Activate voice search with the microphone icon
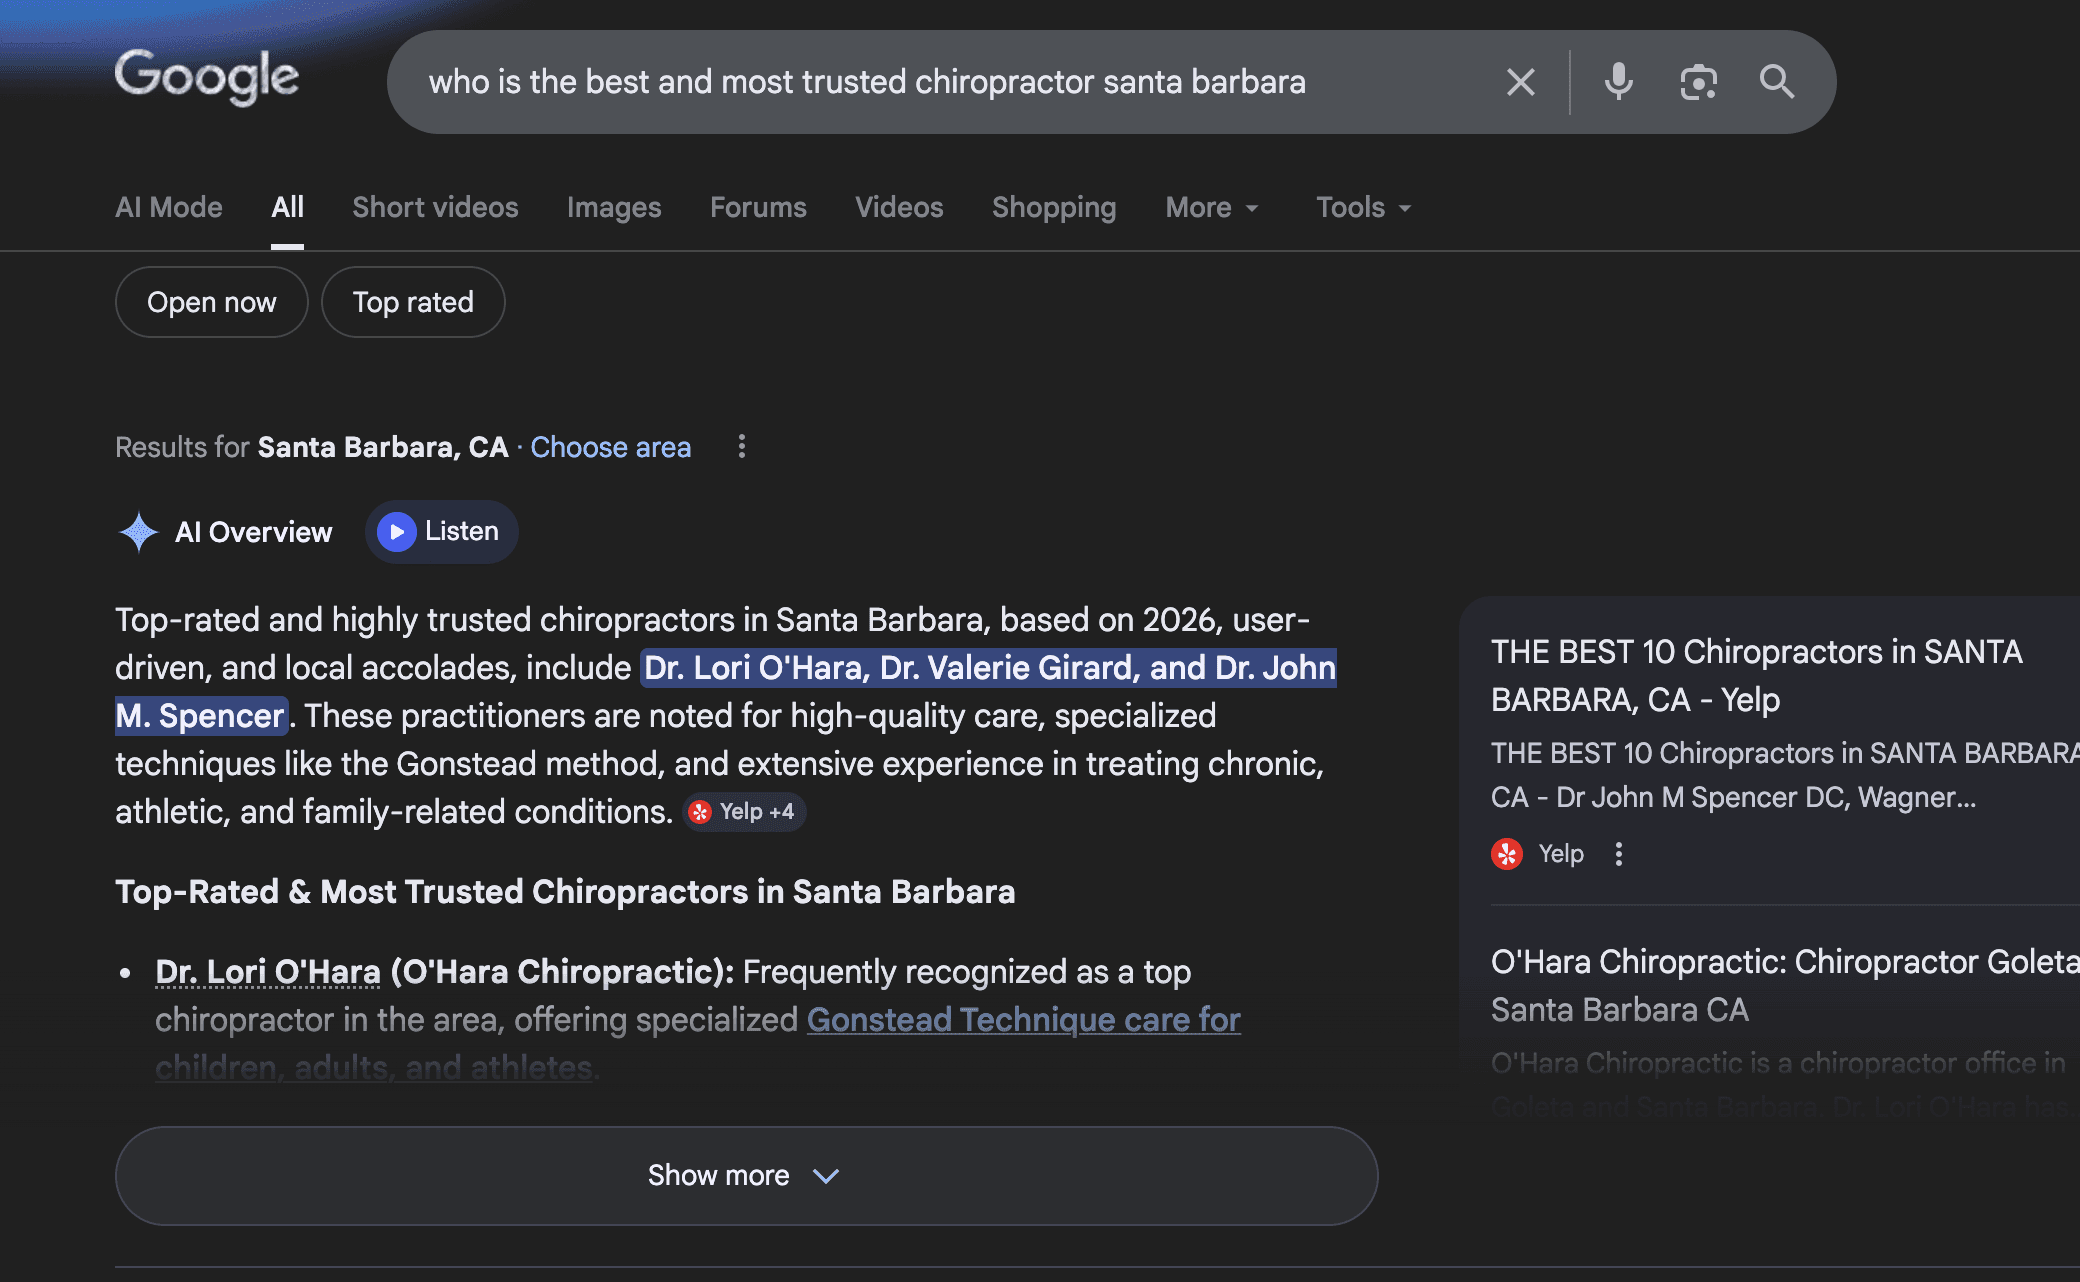This screenshot has height=1282, width=2080. 1619,81
